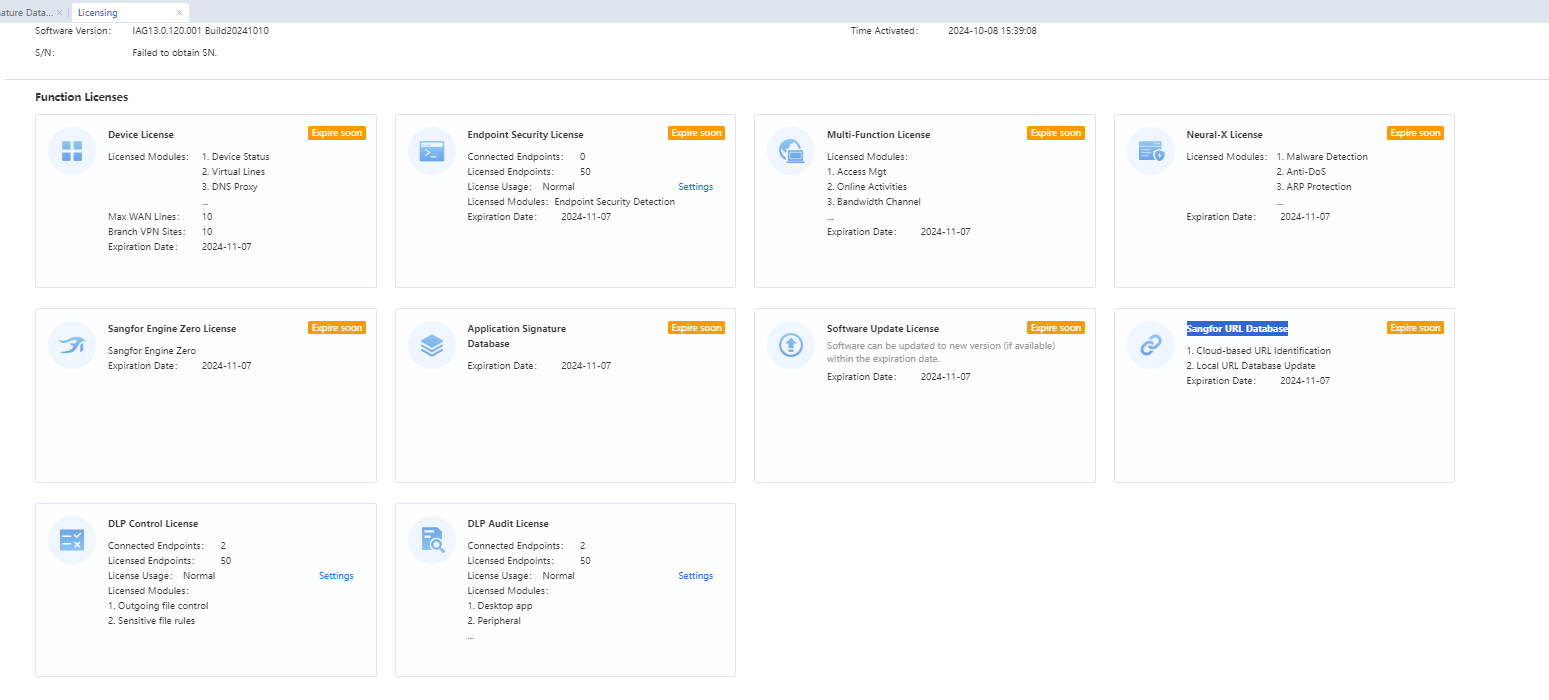Image resolution: width=1549 pixels, height=700 pixels.
Task: Click Expire soon badge on Device License
Action: [x=337, y=133]
